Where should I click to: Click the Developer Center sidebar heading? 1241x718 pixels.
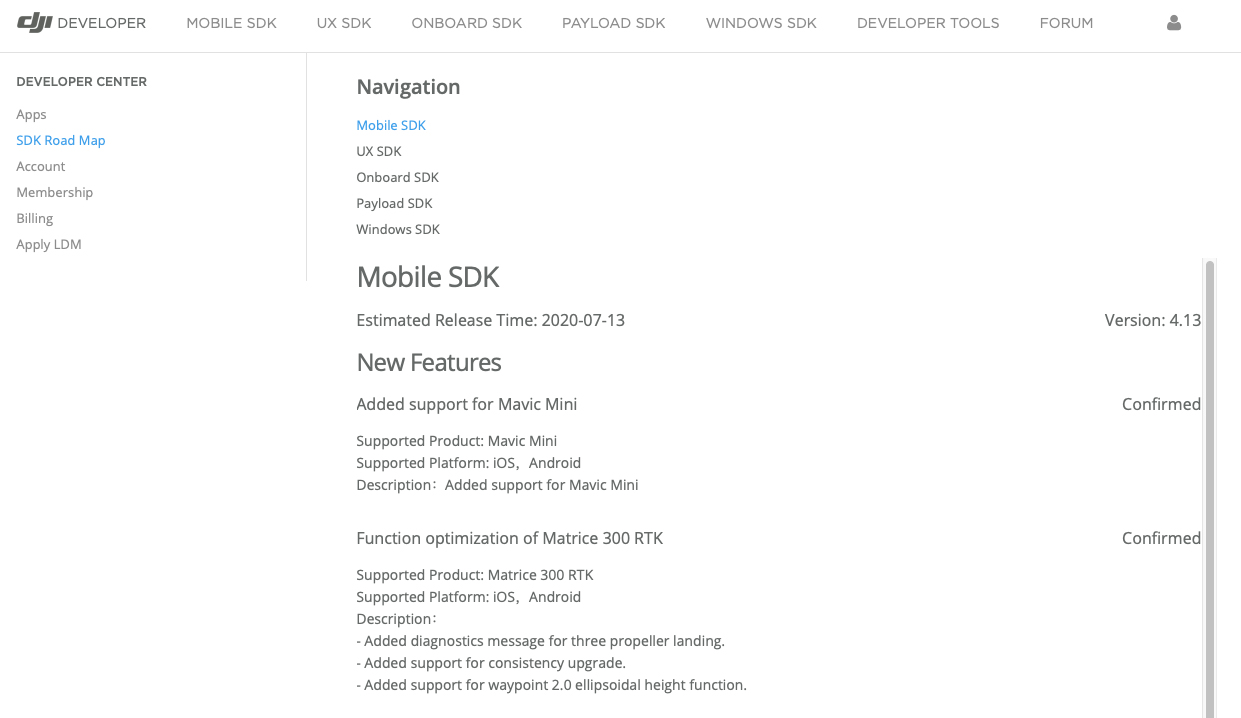point(82,82)
